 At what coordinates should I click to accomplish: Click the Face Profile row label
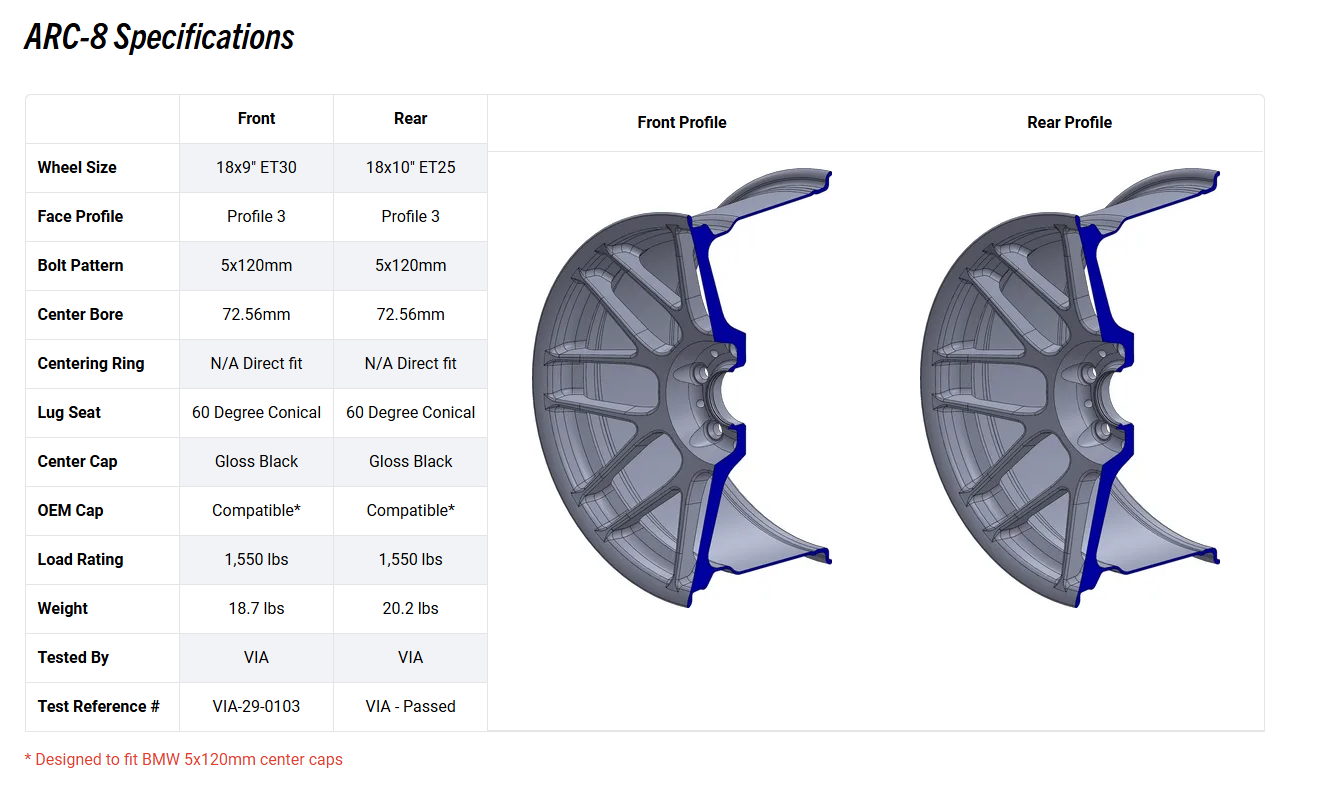pyautogui.click(x=80, y=216)
